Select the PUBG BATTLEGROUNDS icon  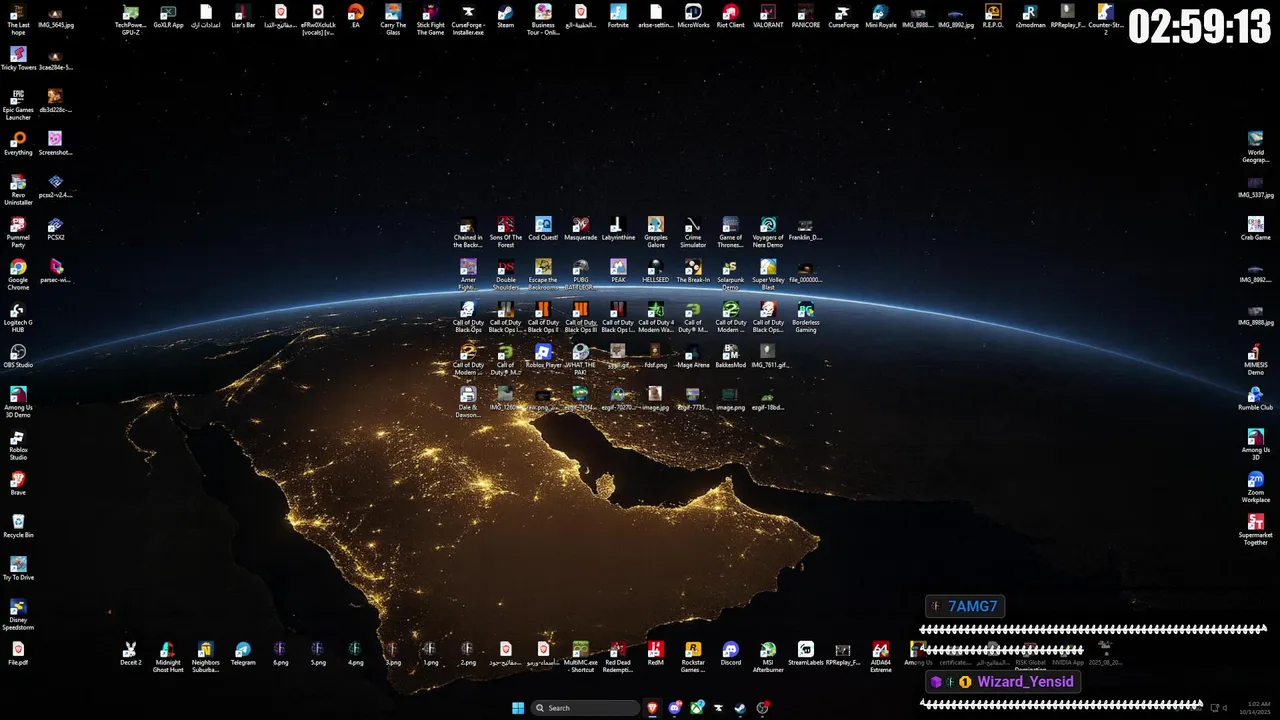(x=580, y=275)
